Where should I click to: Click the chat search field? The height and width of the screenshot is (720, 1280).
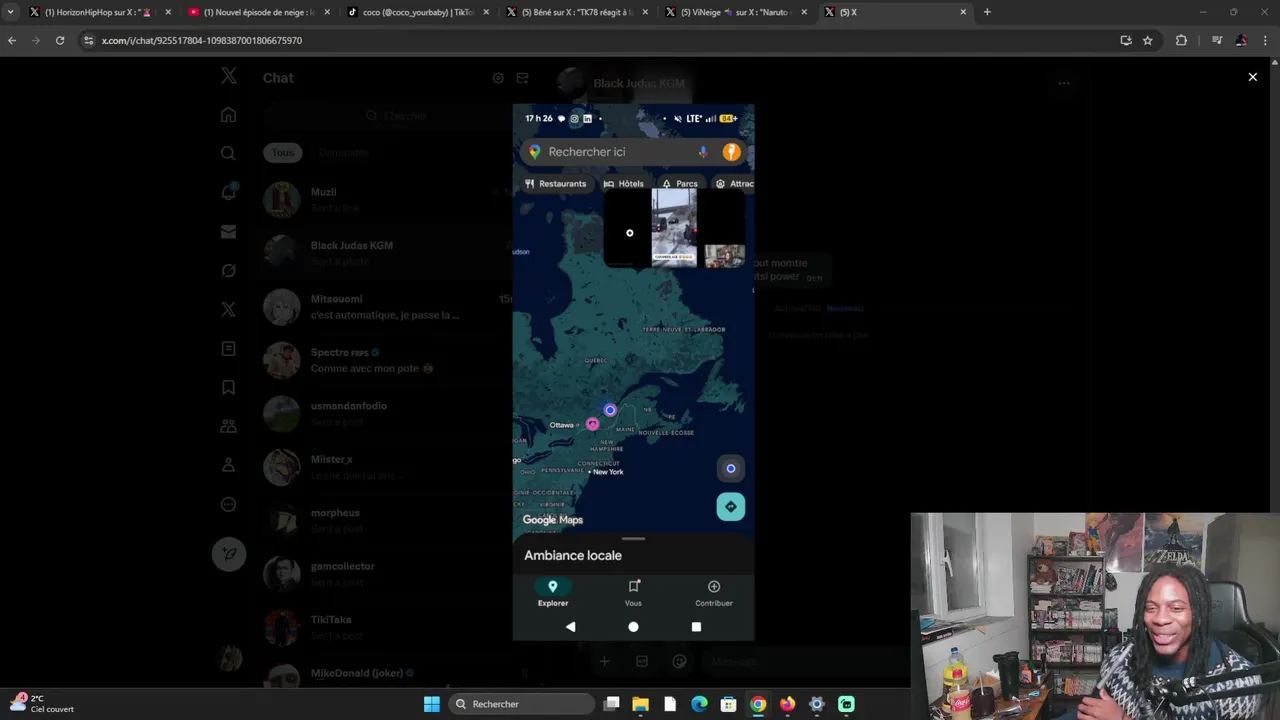(395, 116)
